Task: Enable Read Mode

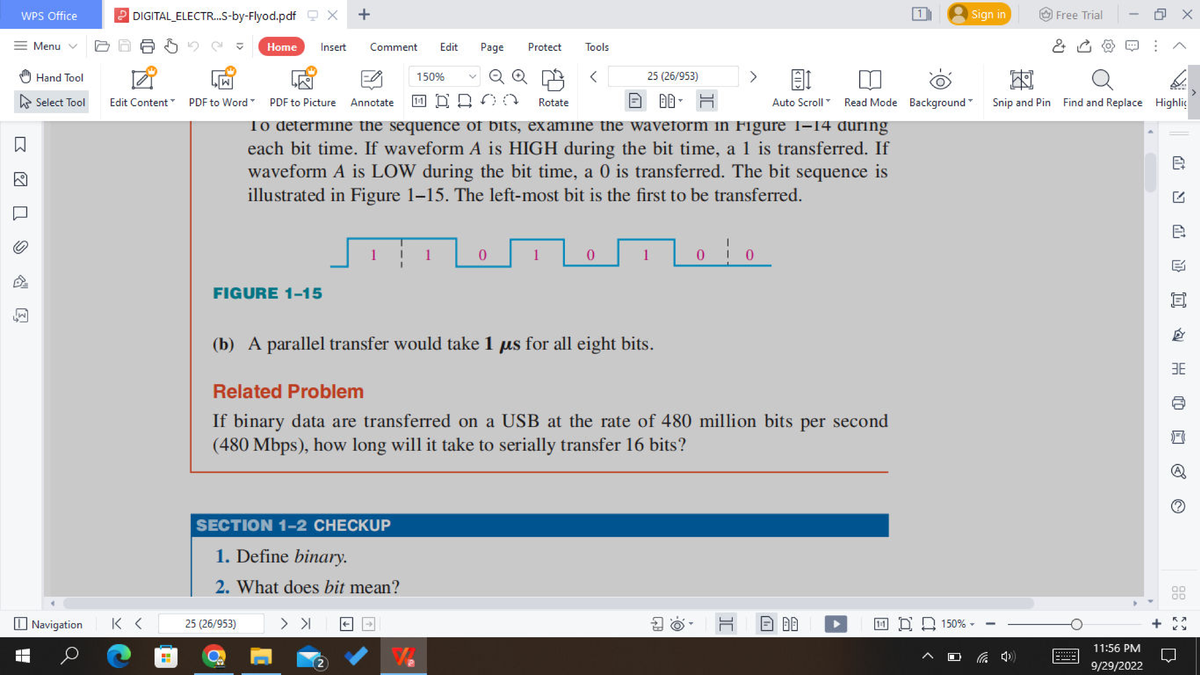Action: [870, 88]
